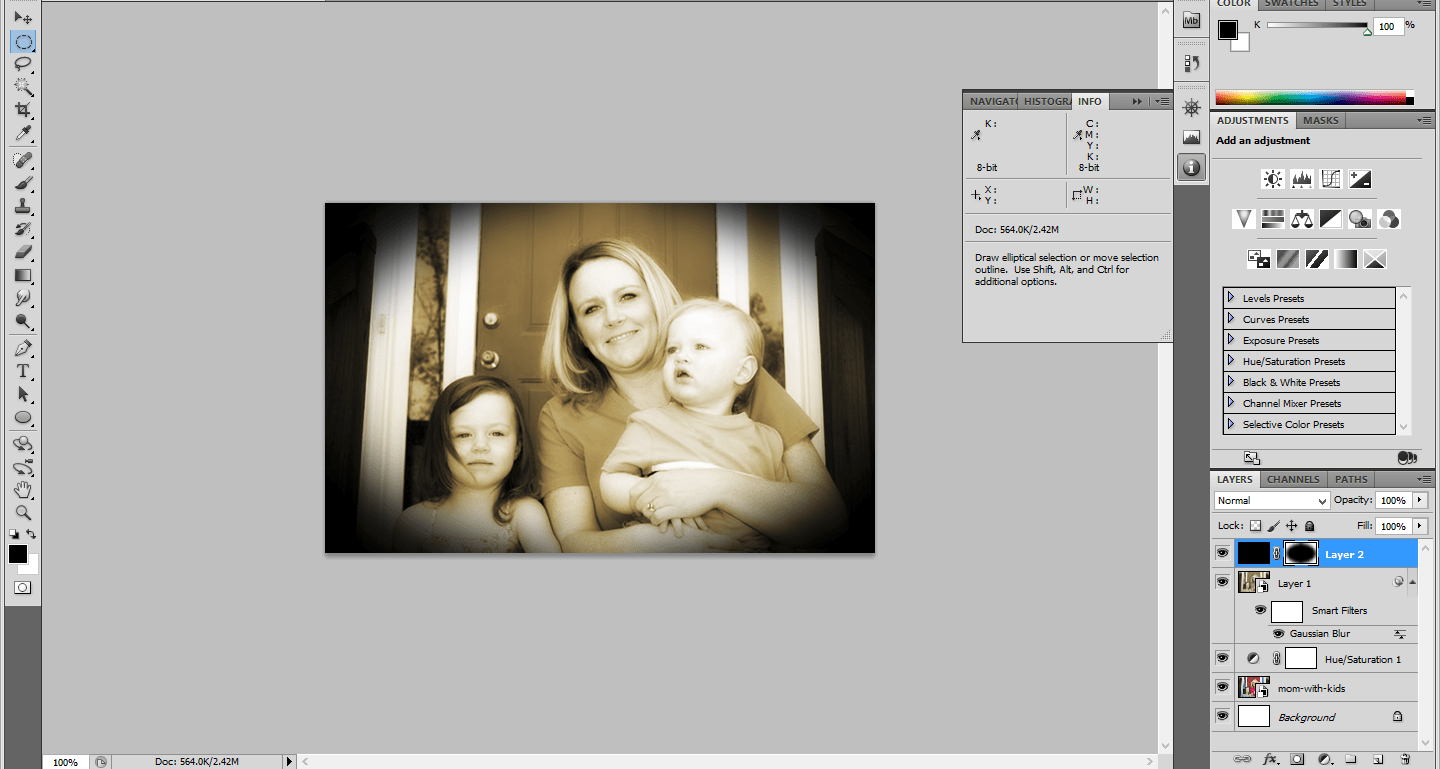1440x769 pixels.
Task: Add a Gradient Map adjustment
Action: 1346,259
